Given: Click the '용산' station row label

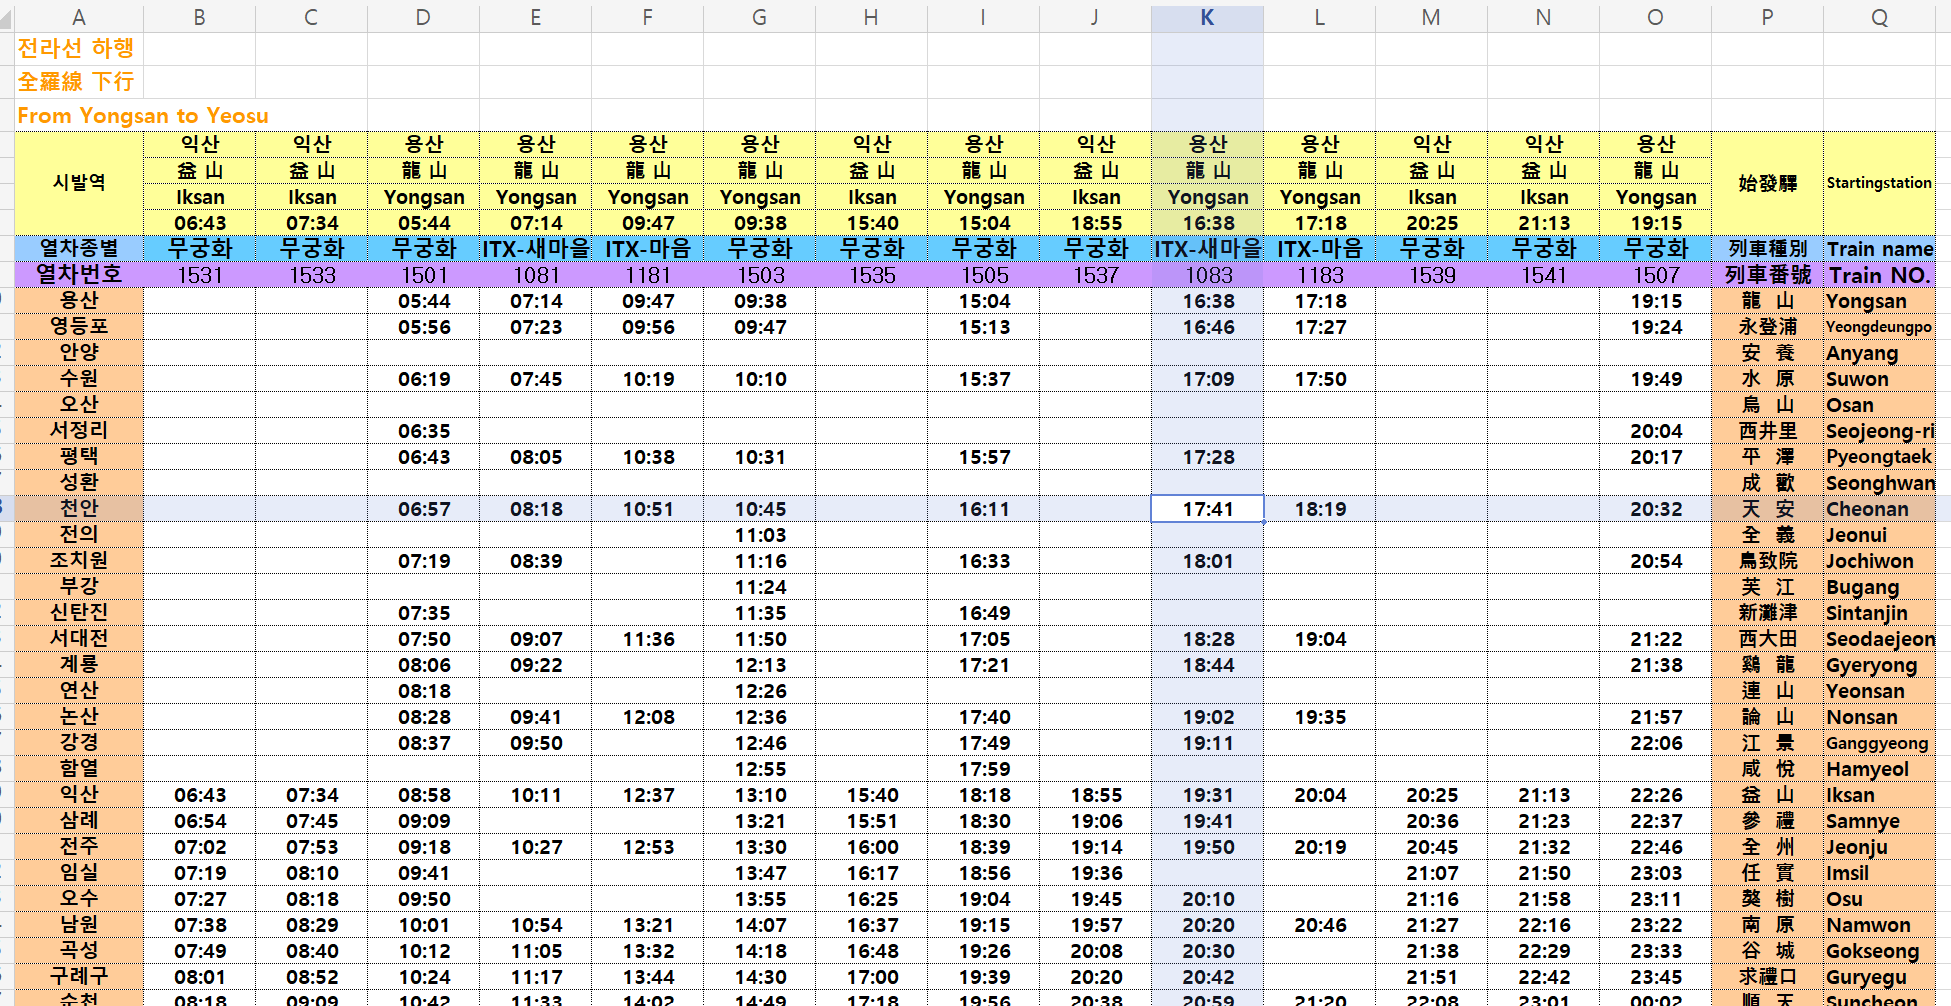Looking at the screenshot, I should 79,300.
